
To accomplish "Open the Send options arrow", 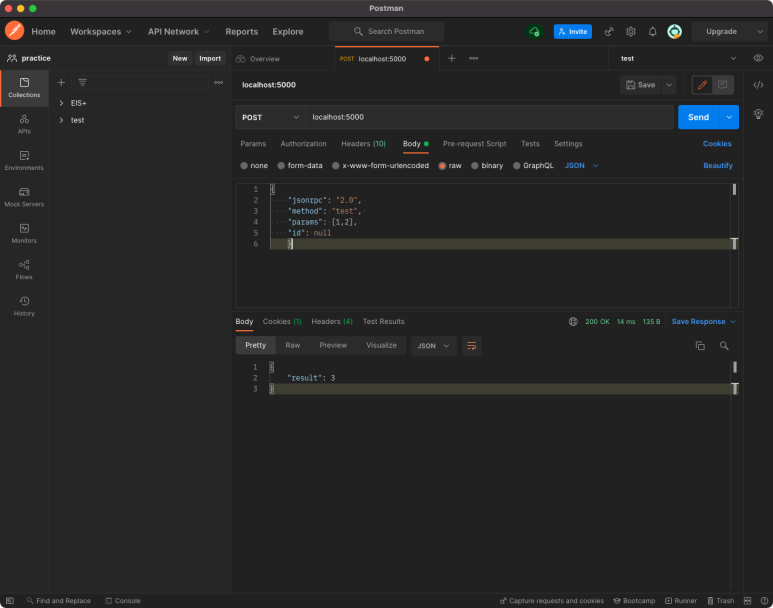I will [x=729, y=117].
